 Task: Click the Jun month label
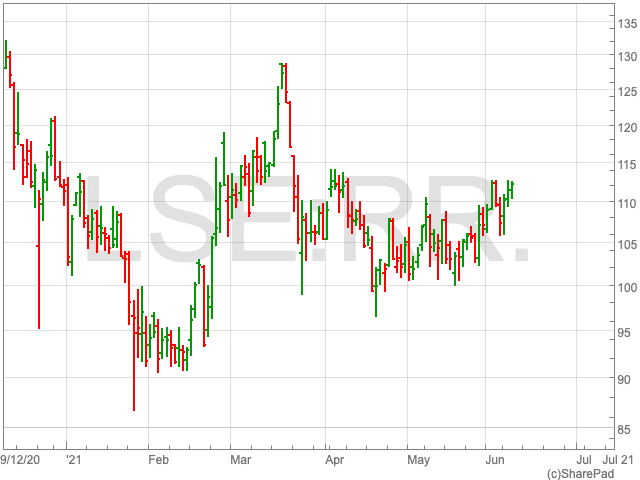[496, 460]
